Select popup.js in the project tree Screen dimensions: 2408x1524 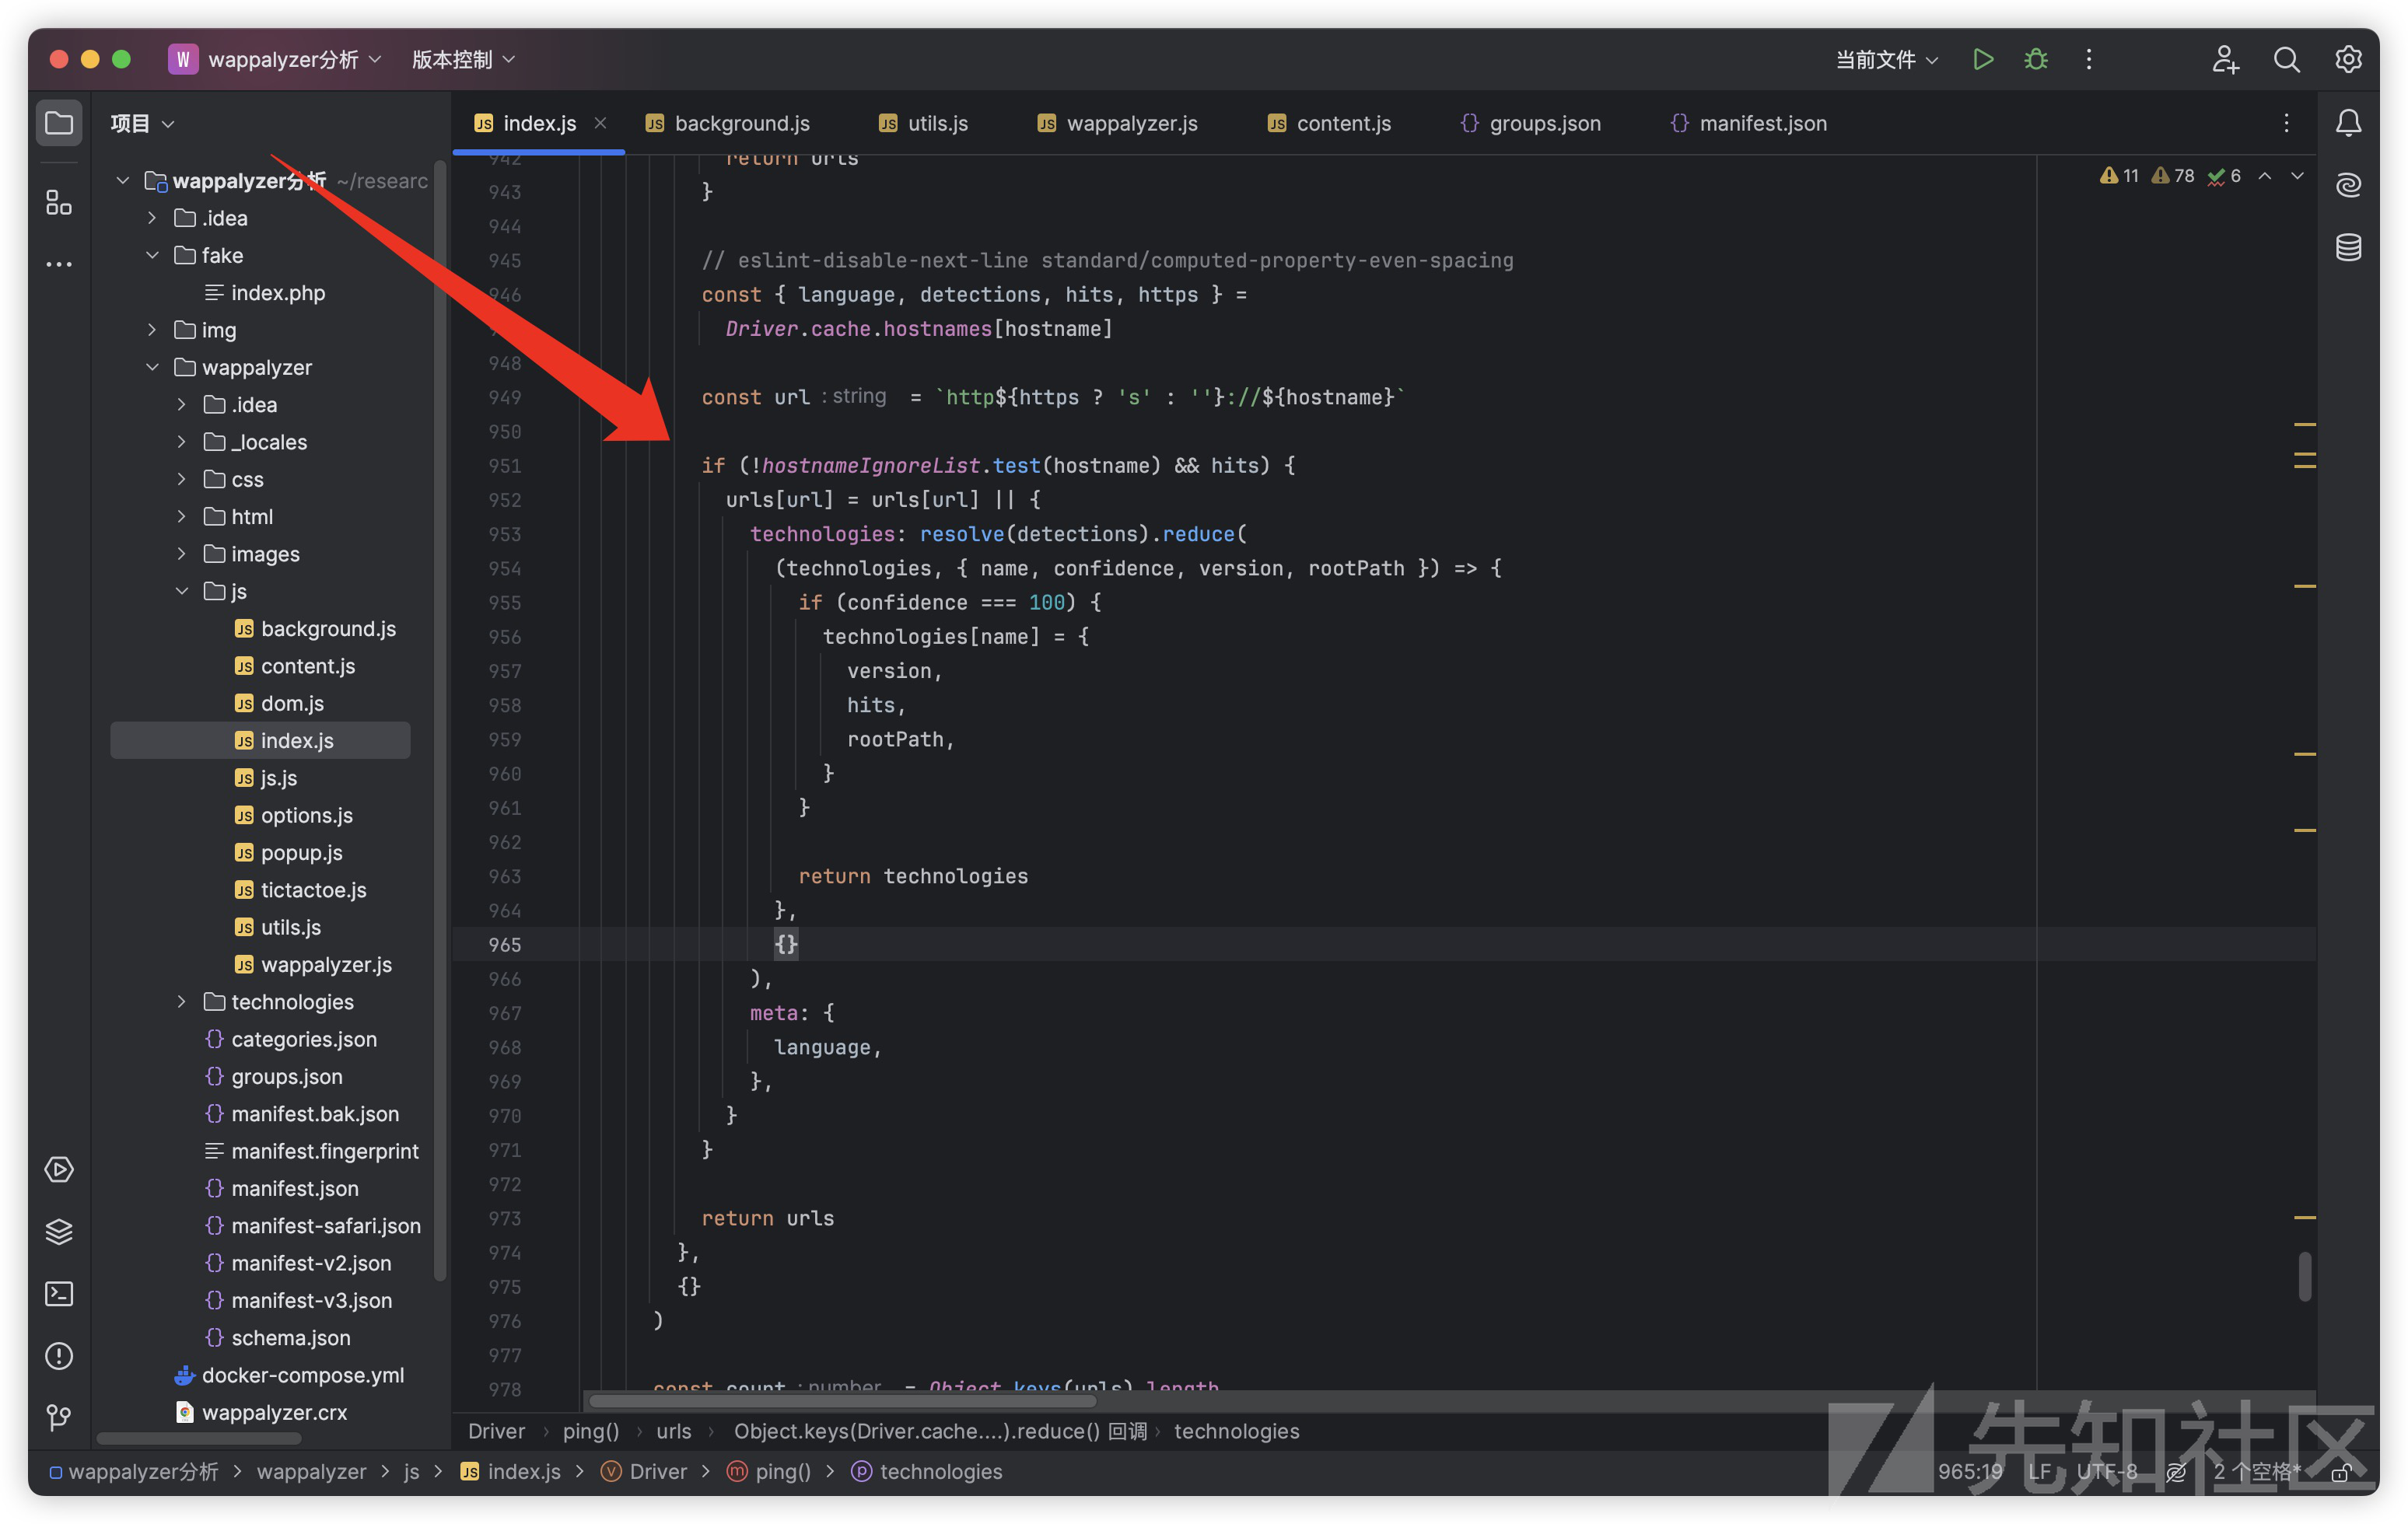click(x=289, y=853)
